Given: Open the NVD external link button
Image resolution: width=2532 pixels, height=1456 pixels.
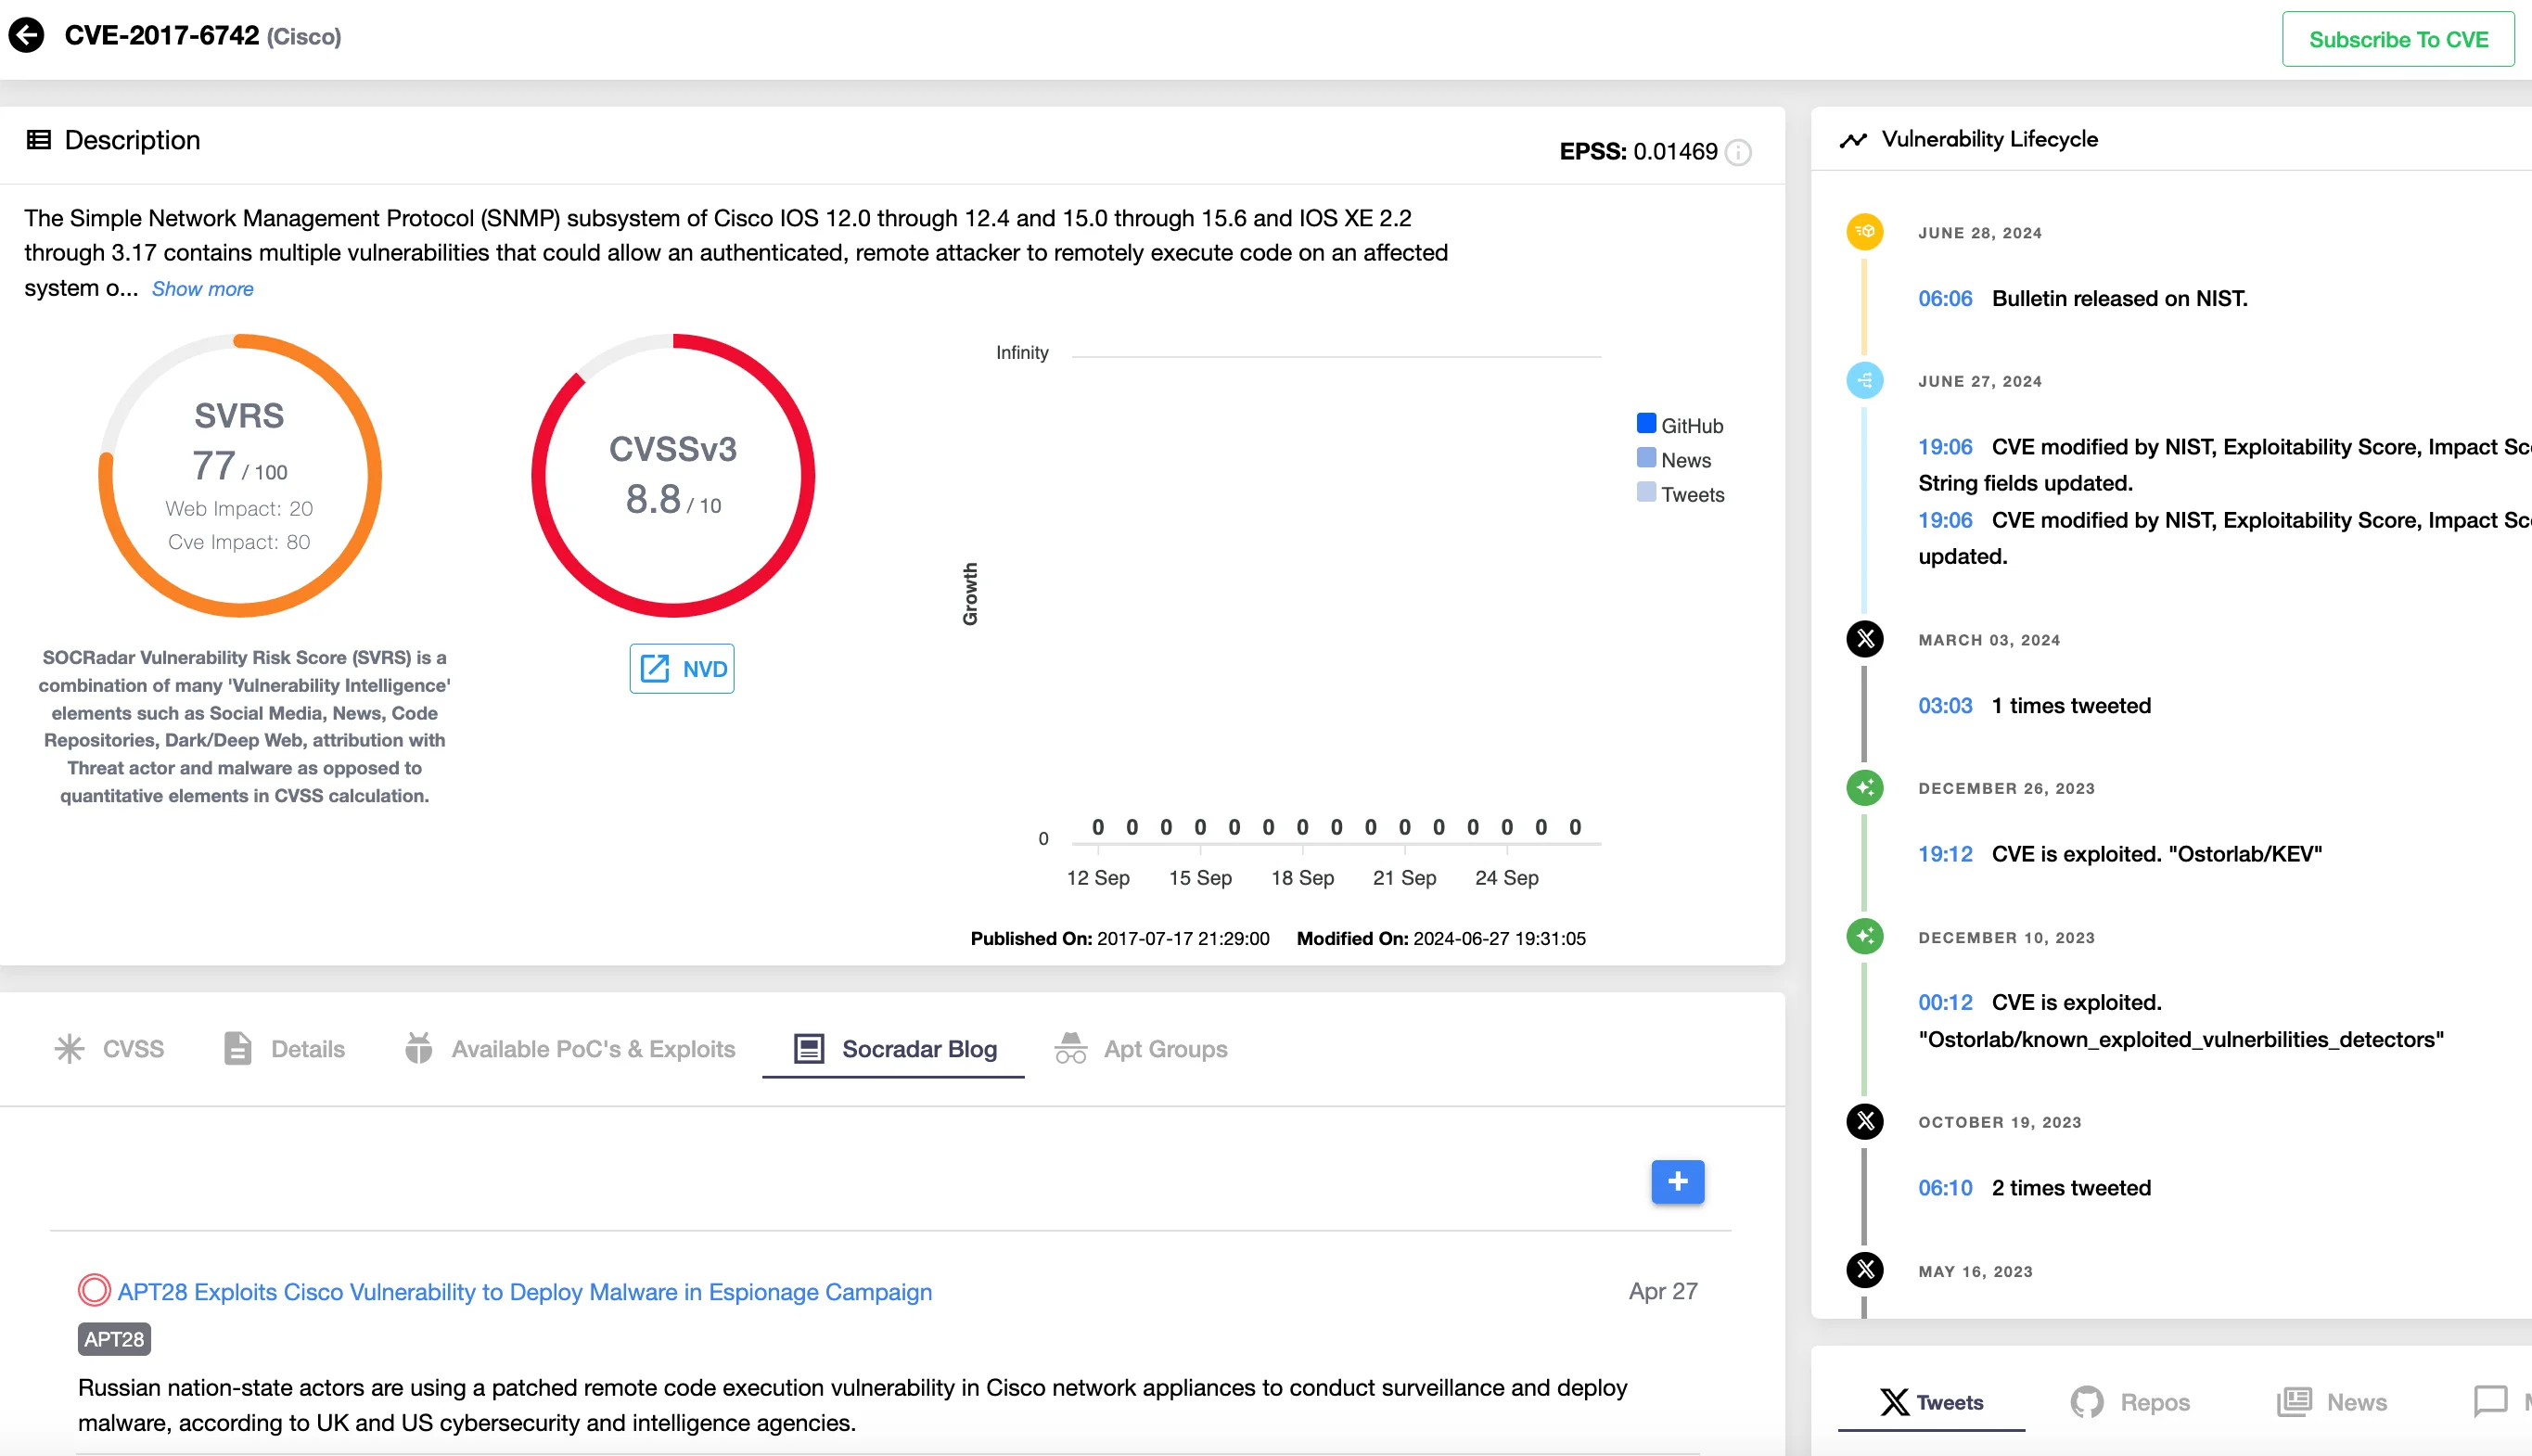Looking at the screenshot, I should click(x=682, y=669).
